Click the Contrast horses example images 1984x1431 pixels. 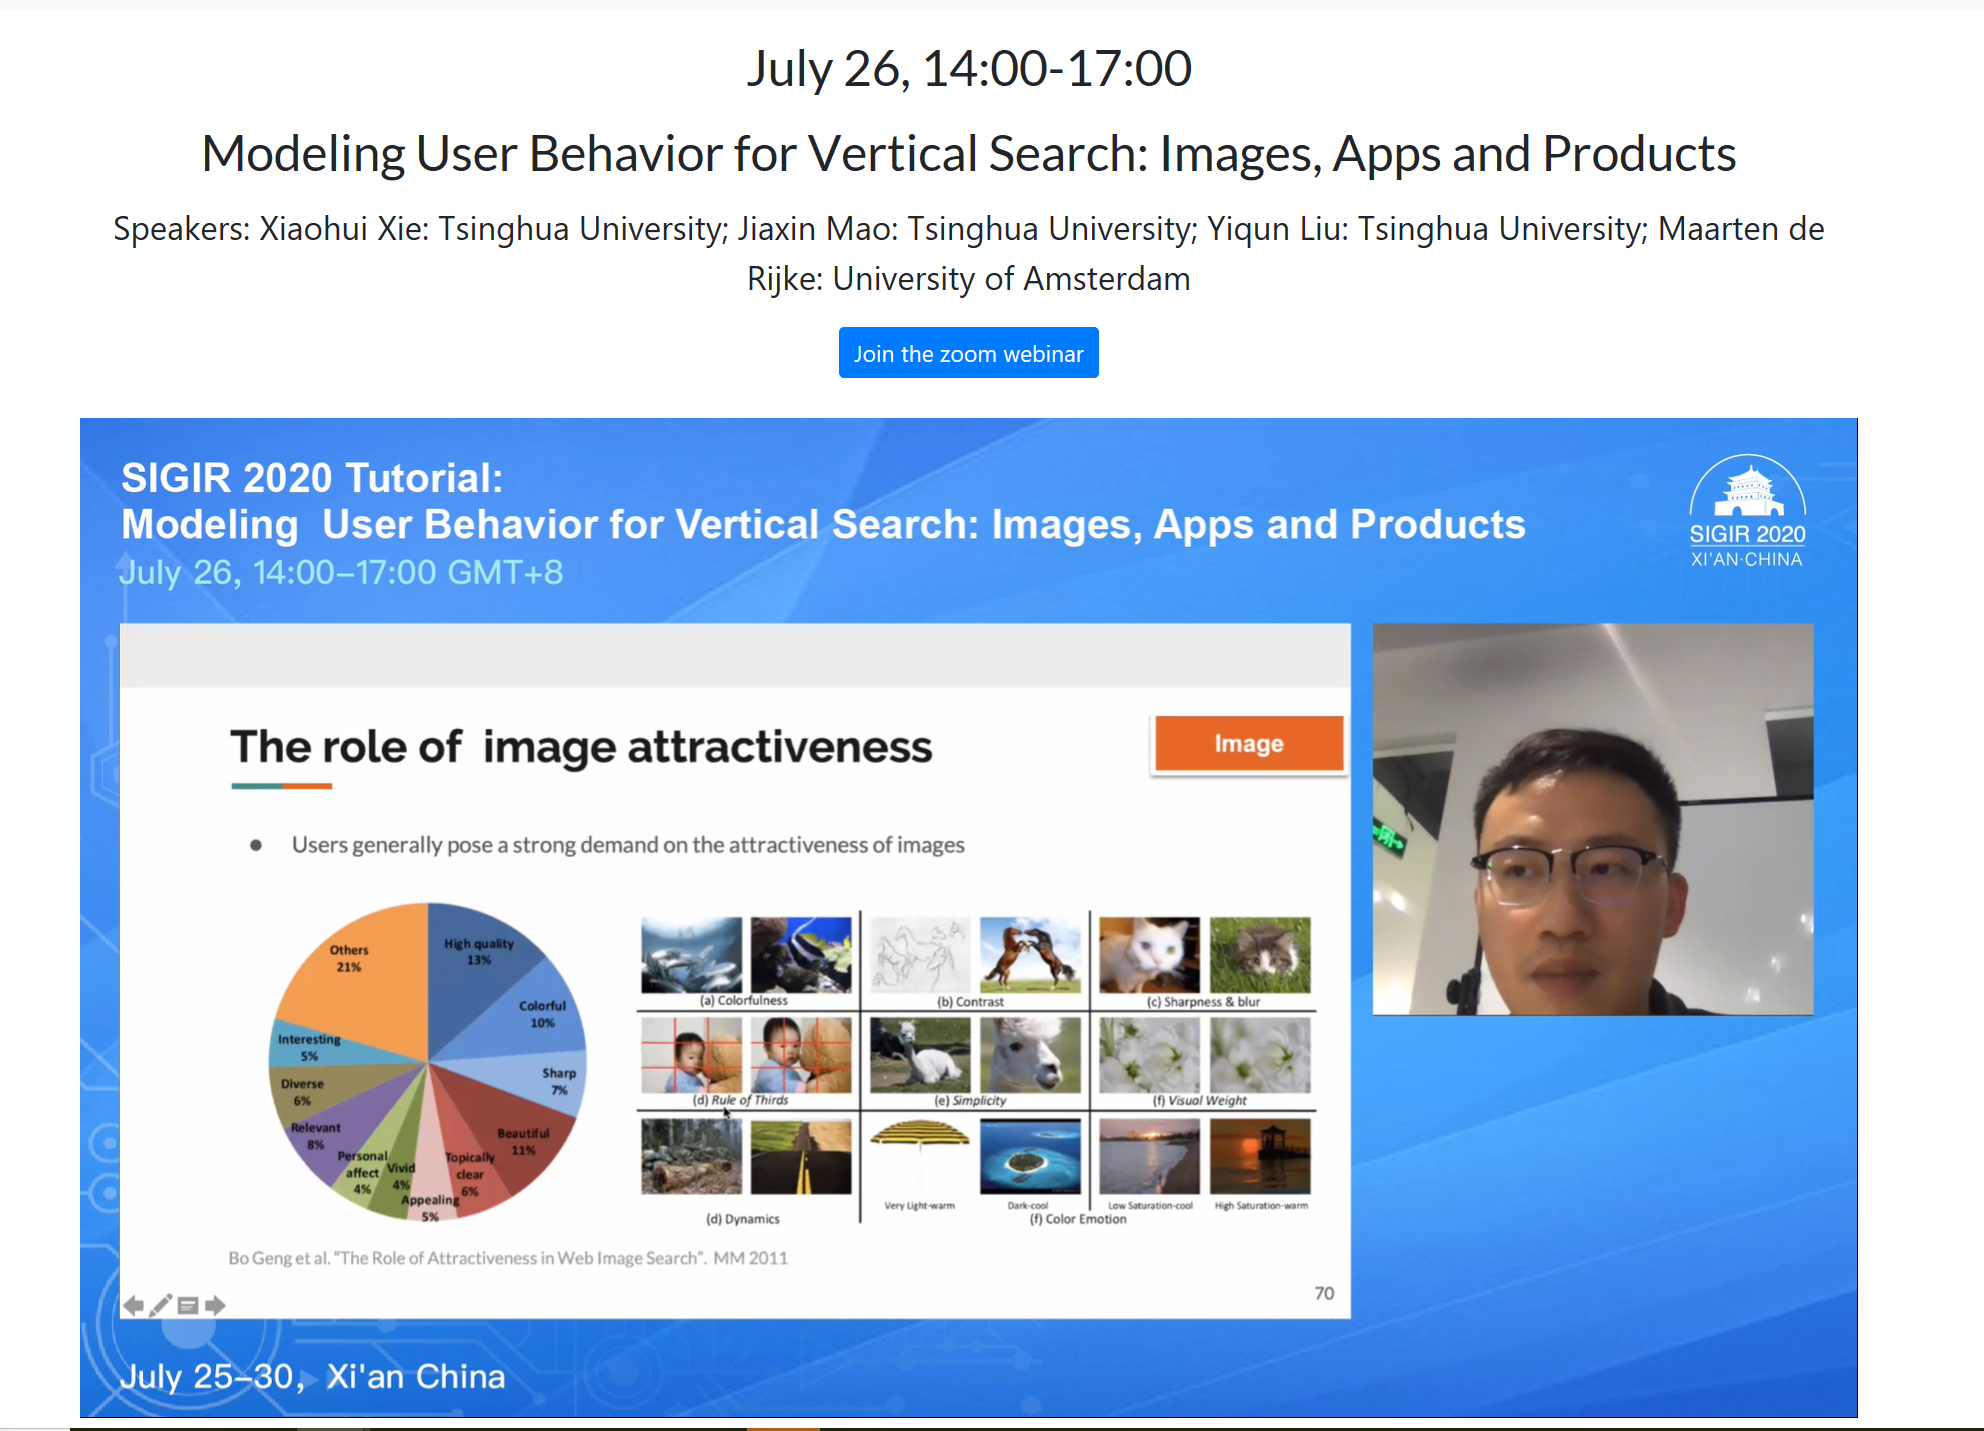(975, 954)
